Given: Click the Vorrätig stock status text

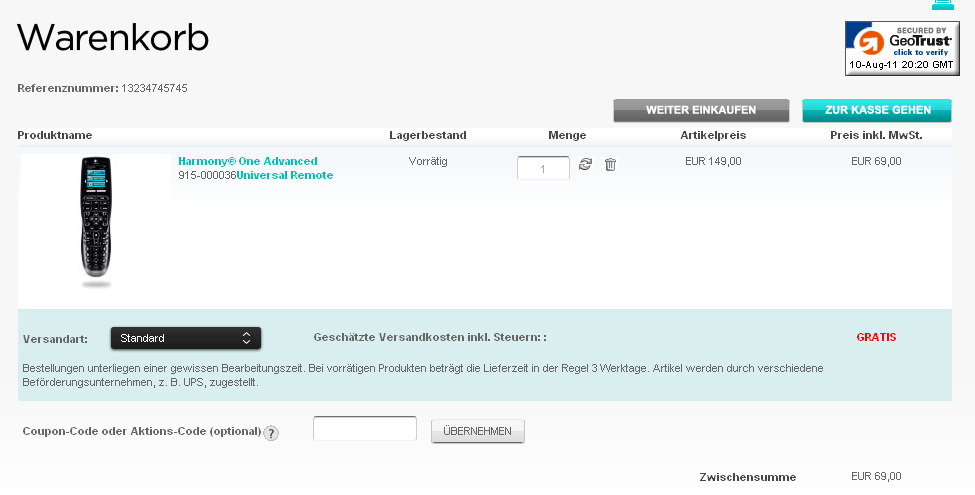Looking at the screenshot, I should click(x=428, y=161).
